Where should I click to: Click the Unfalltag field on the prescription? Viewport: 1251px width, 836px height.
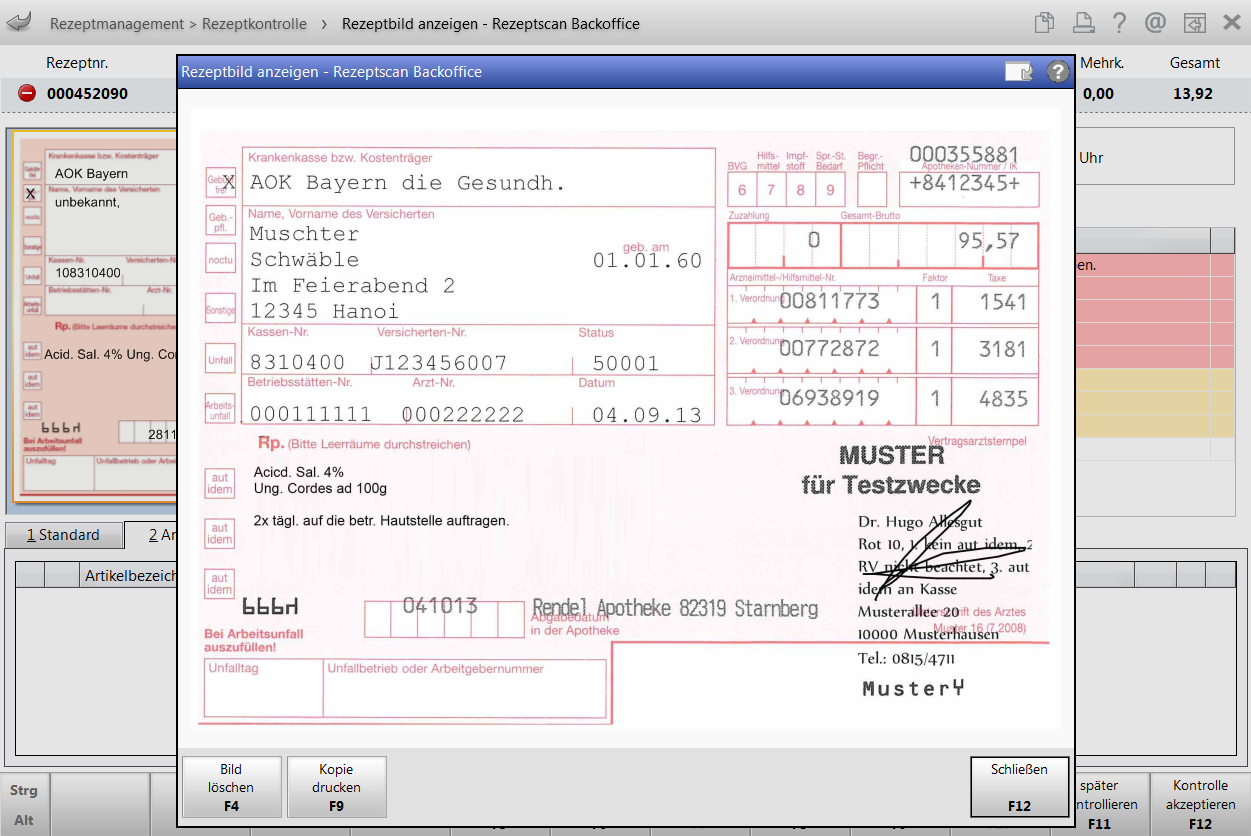pos(262,688)
